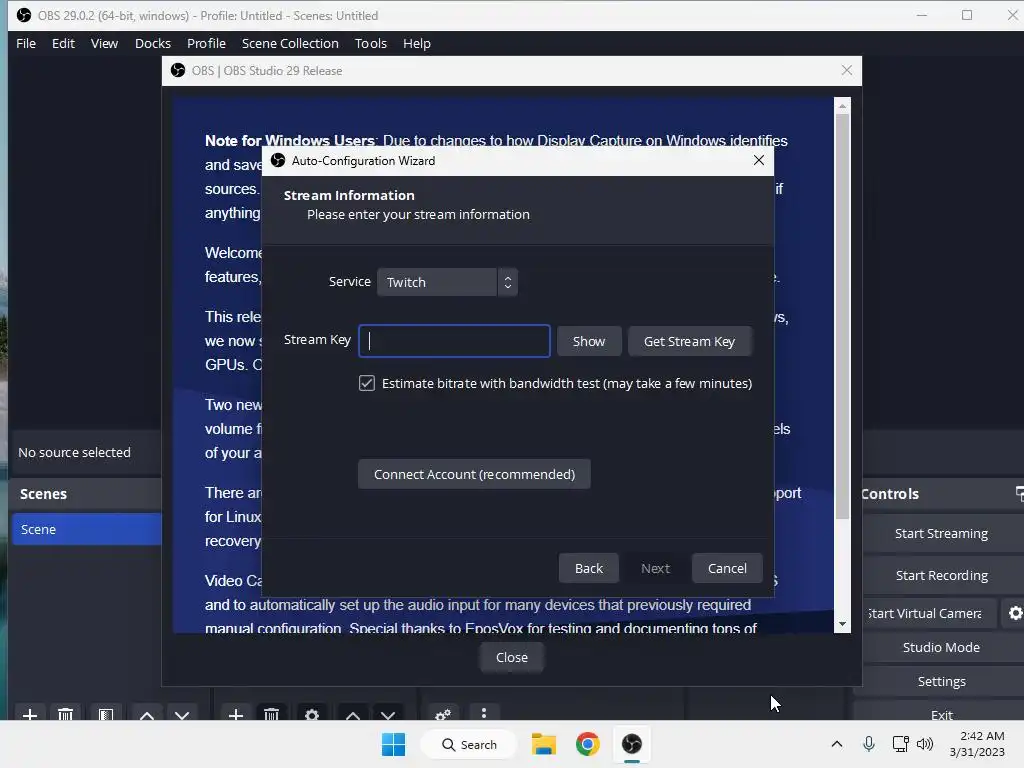Open Settings from Controls panel
The height and width of the screenshot is (768, 1024).
[941, 681]
